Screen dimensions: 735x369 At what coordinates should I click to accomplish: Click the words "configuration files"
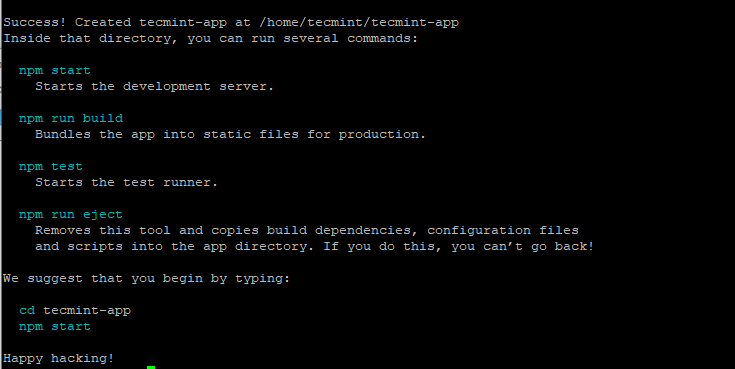(x=502, y=231)
